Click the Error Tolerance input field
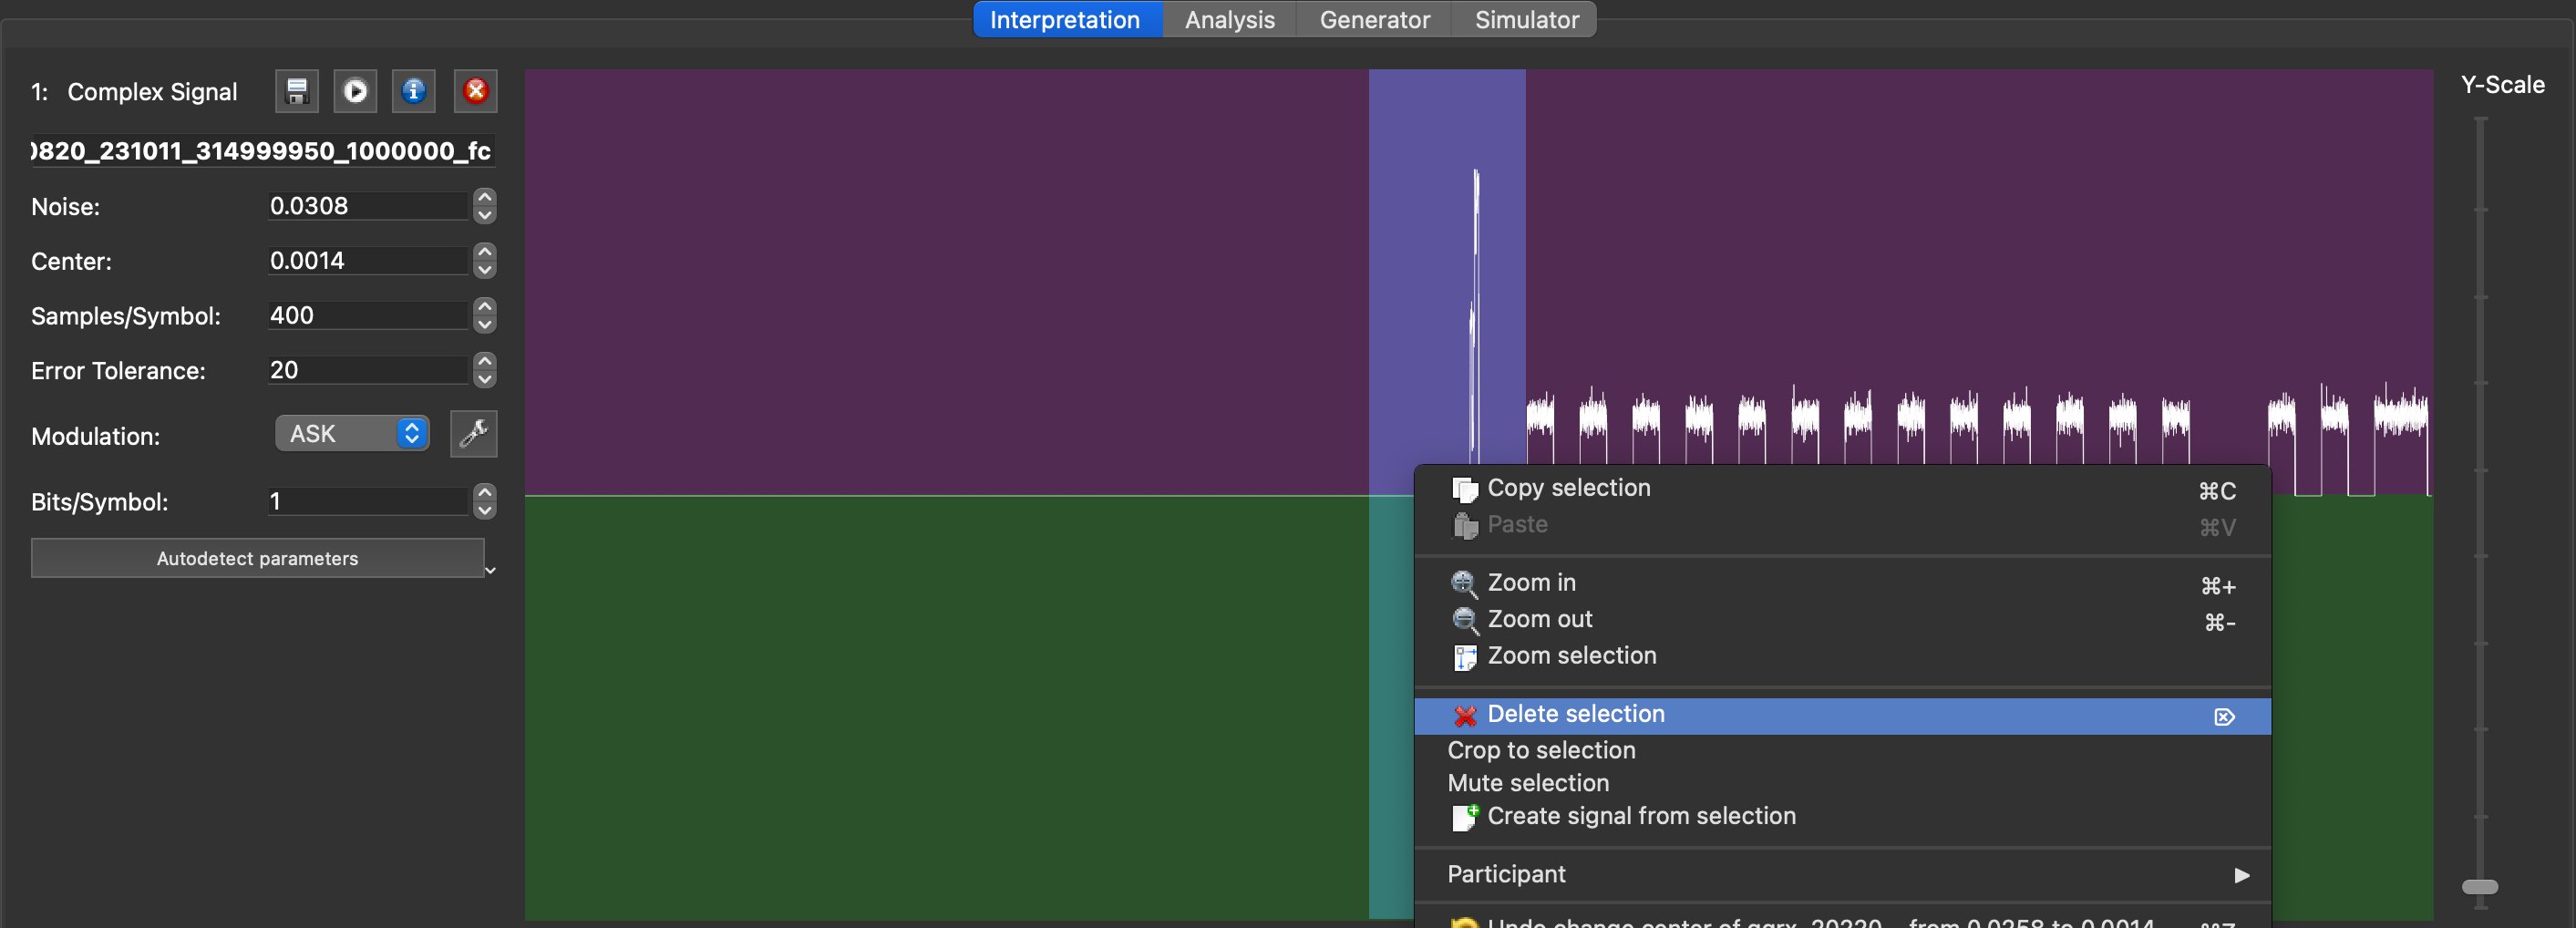Viewport: 2576px width, 928px height. click(368, 370)
